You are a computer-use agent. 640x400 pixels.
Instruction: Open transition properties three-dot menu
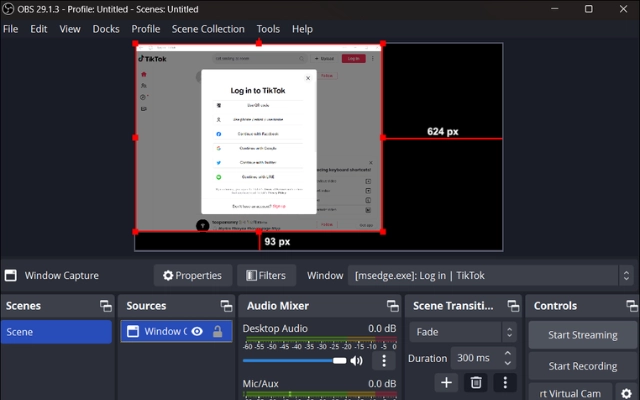505,382
